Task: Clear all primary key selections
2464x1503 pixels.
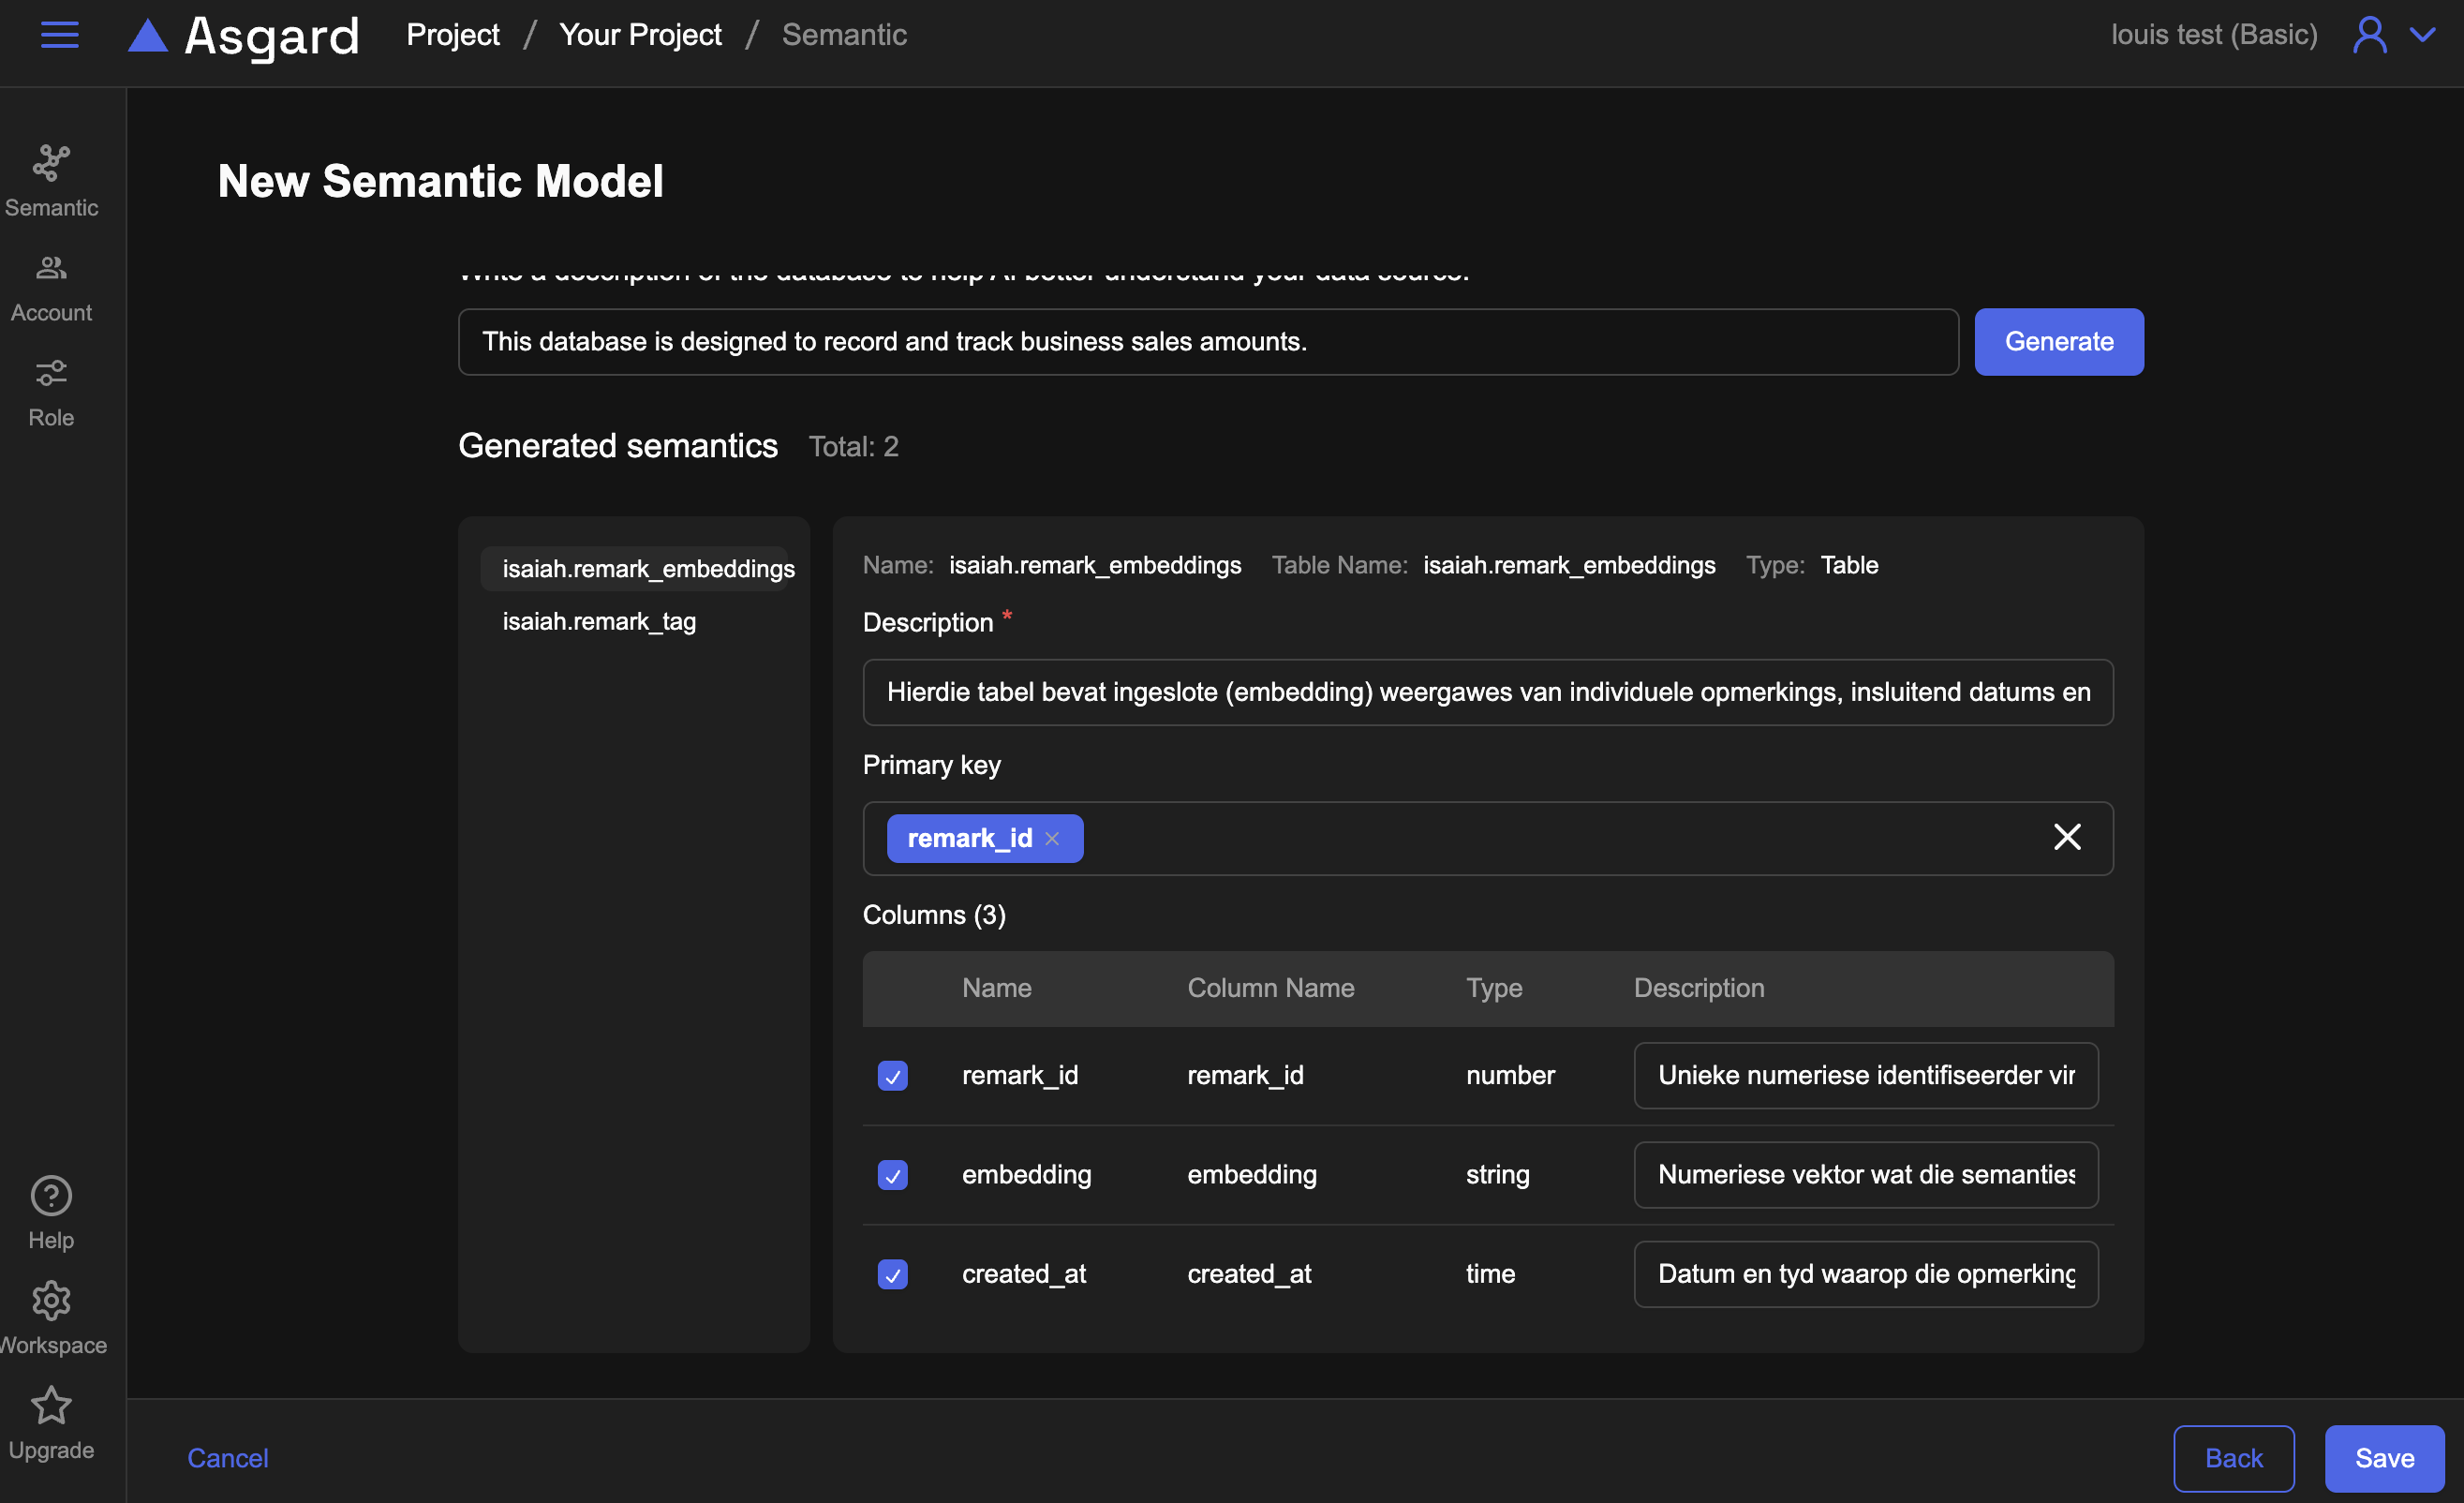Action: (x=2067, y=837)
